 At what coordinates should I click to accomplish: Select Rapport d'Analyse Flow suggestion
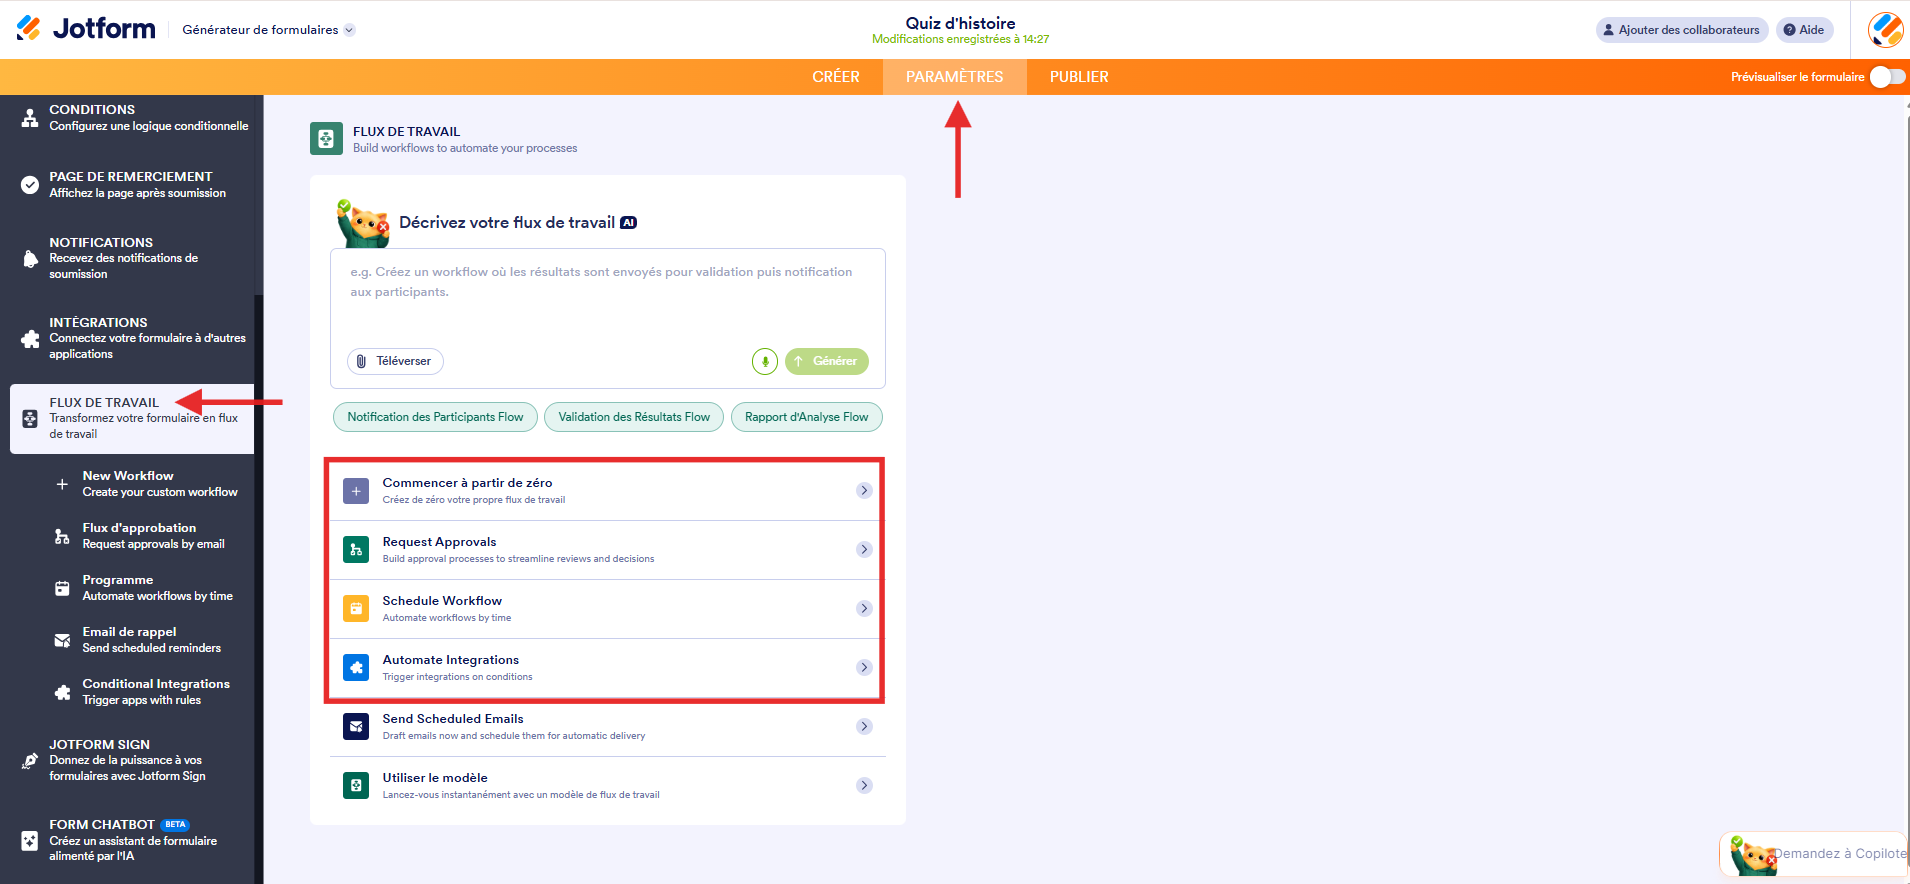[807, 417]
